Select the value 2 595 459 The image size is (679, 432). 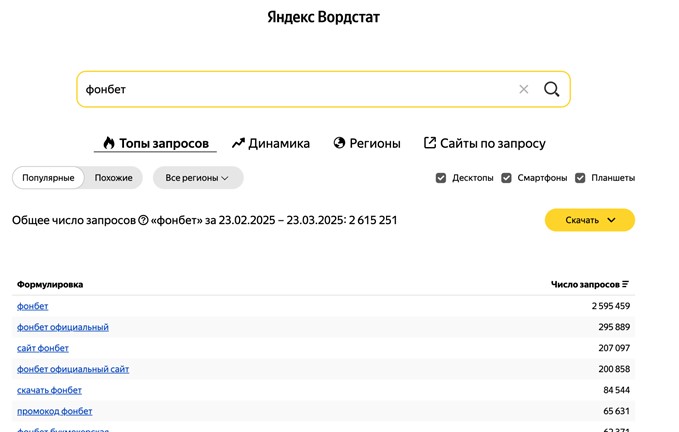[611, 306]
